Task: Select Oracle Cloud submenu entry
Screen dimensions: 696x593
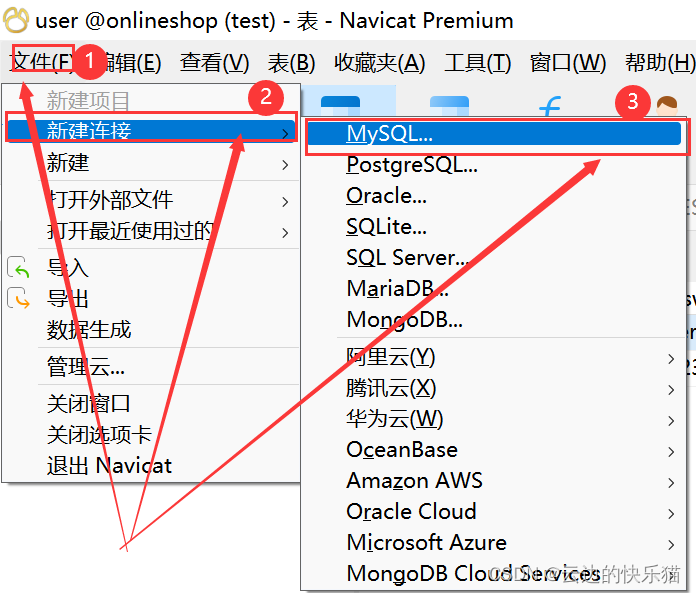Action: (494, 512)
